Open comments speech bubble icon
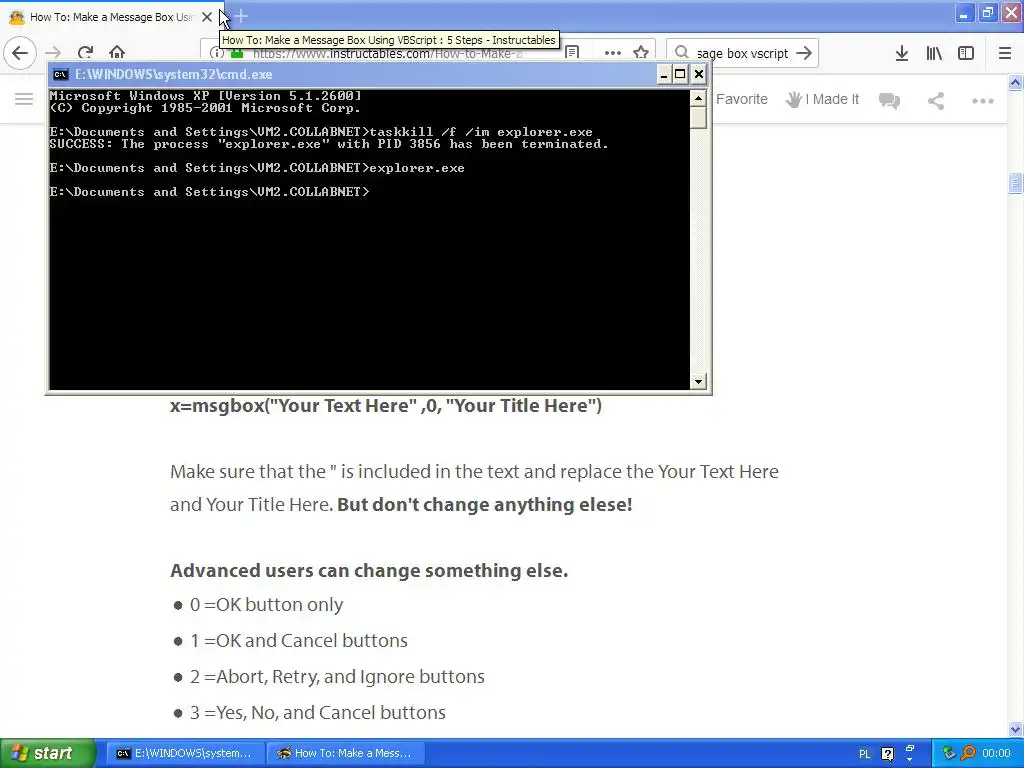The height and width of the screenshot is (768, 1024). coord(889,101)
